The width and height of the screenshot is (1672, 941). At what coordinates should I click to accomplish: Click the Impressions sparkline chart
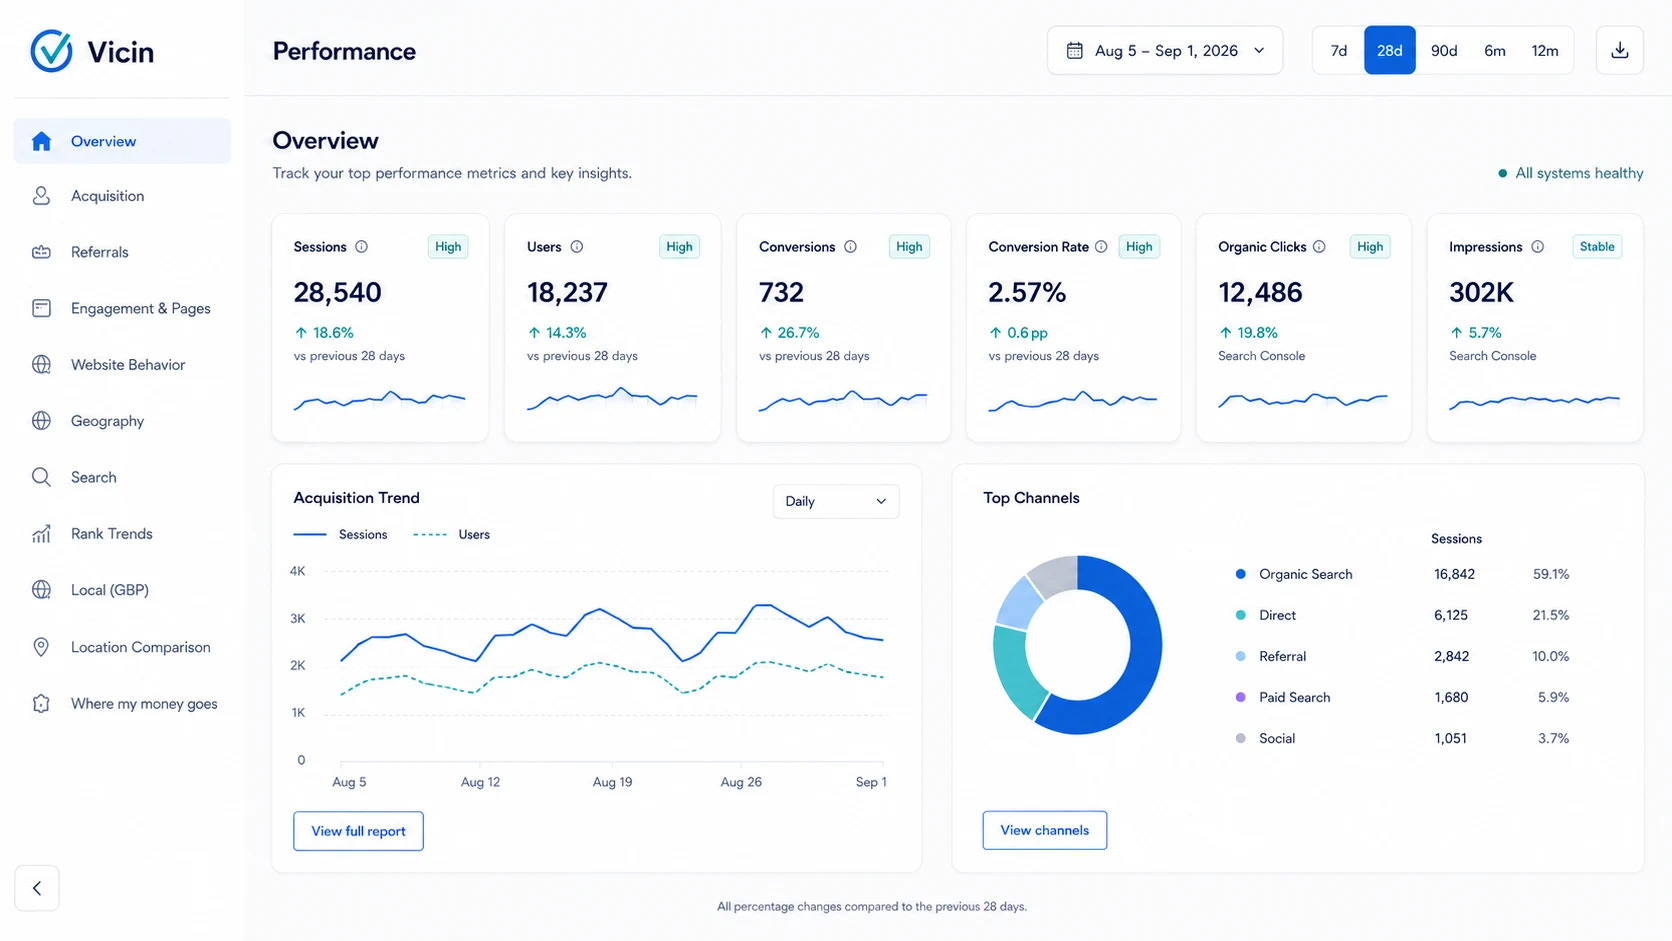pos(1534,402)
